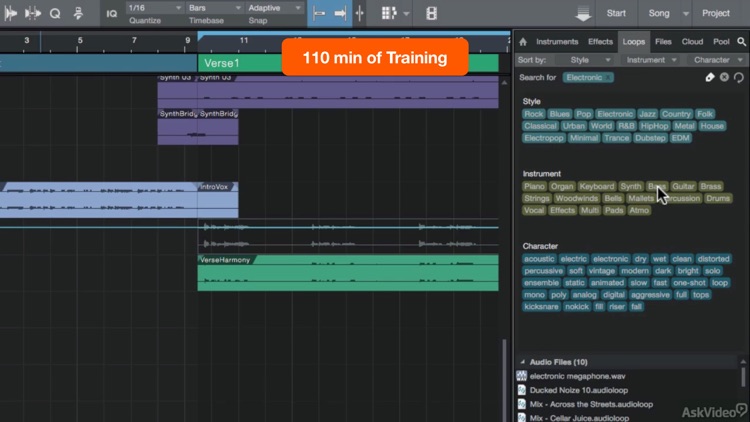Open the Instrument sort dropdown
This screenshot has width=750, height=422.
pyautogui.click(x=650, y=60)
